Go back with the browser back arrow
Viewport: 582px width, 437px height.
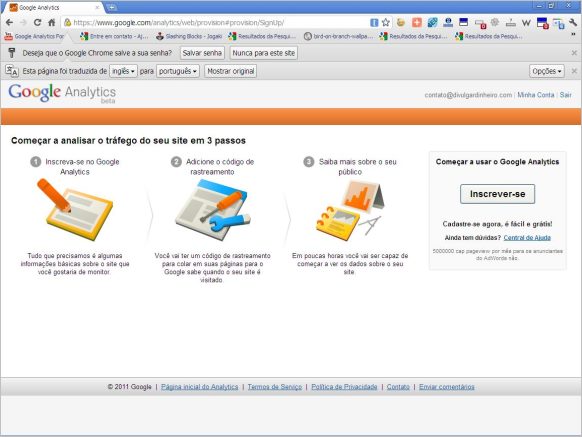click(10, 23)
